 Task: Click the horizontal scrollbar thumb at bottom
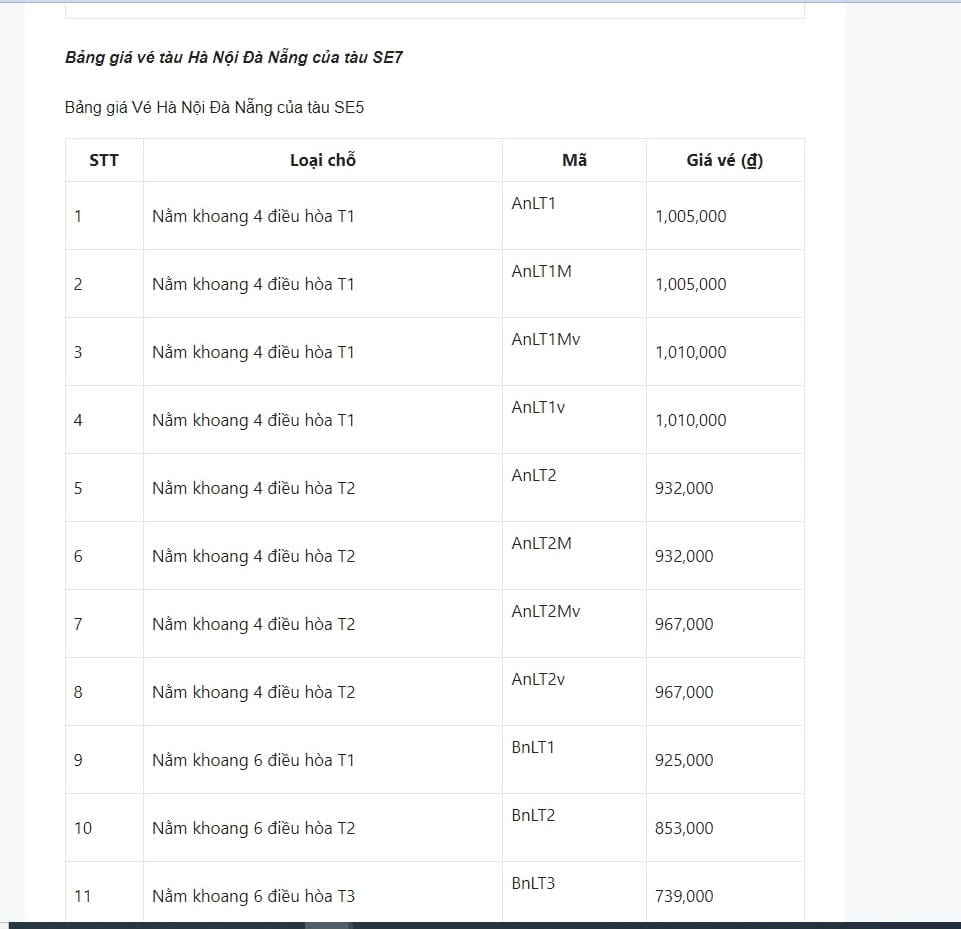click(x=327, y=925)
